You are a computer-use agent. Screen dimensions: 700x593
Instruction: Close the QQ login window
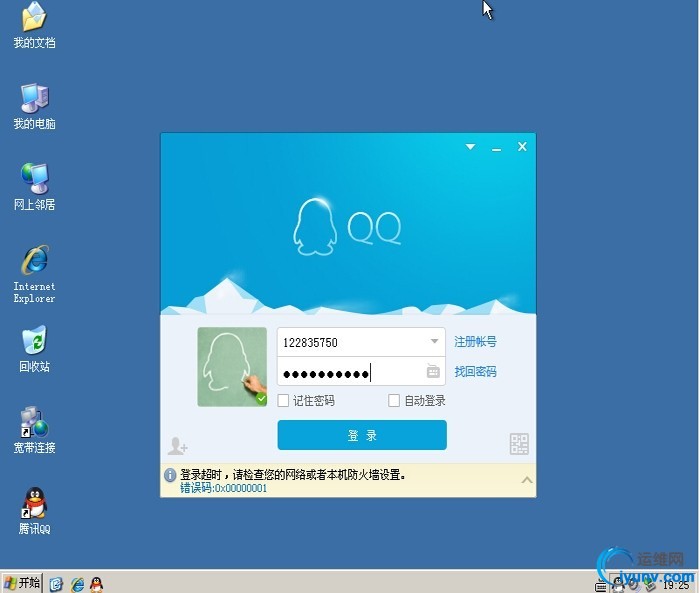tap(522, 146)
